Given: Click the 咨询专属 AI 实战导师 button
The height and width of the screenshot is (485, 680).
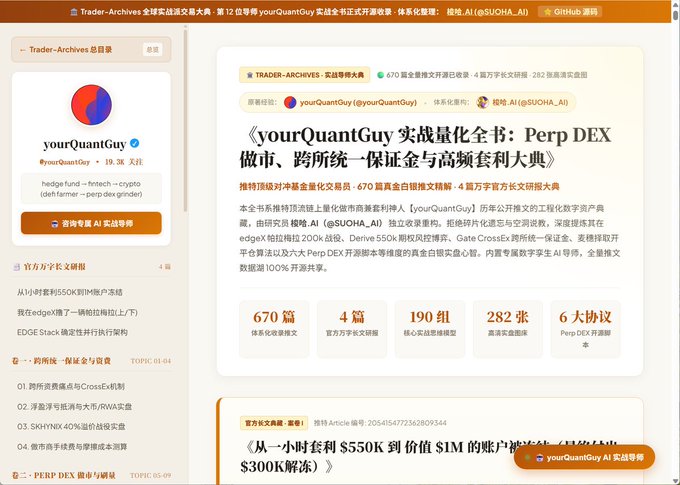Looking at the screenshot, I should click(91, 223).
